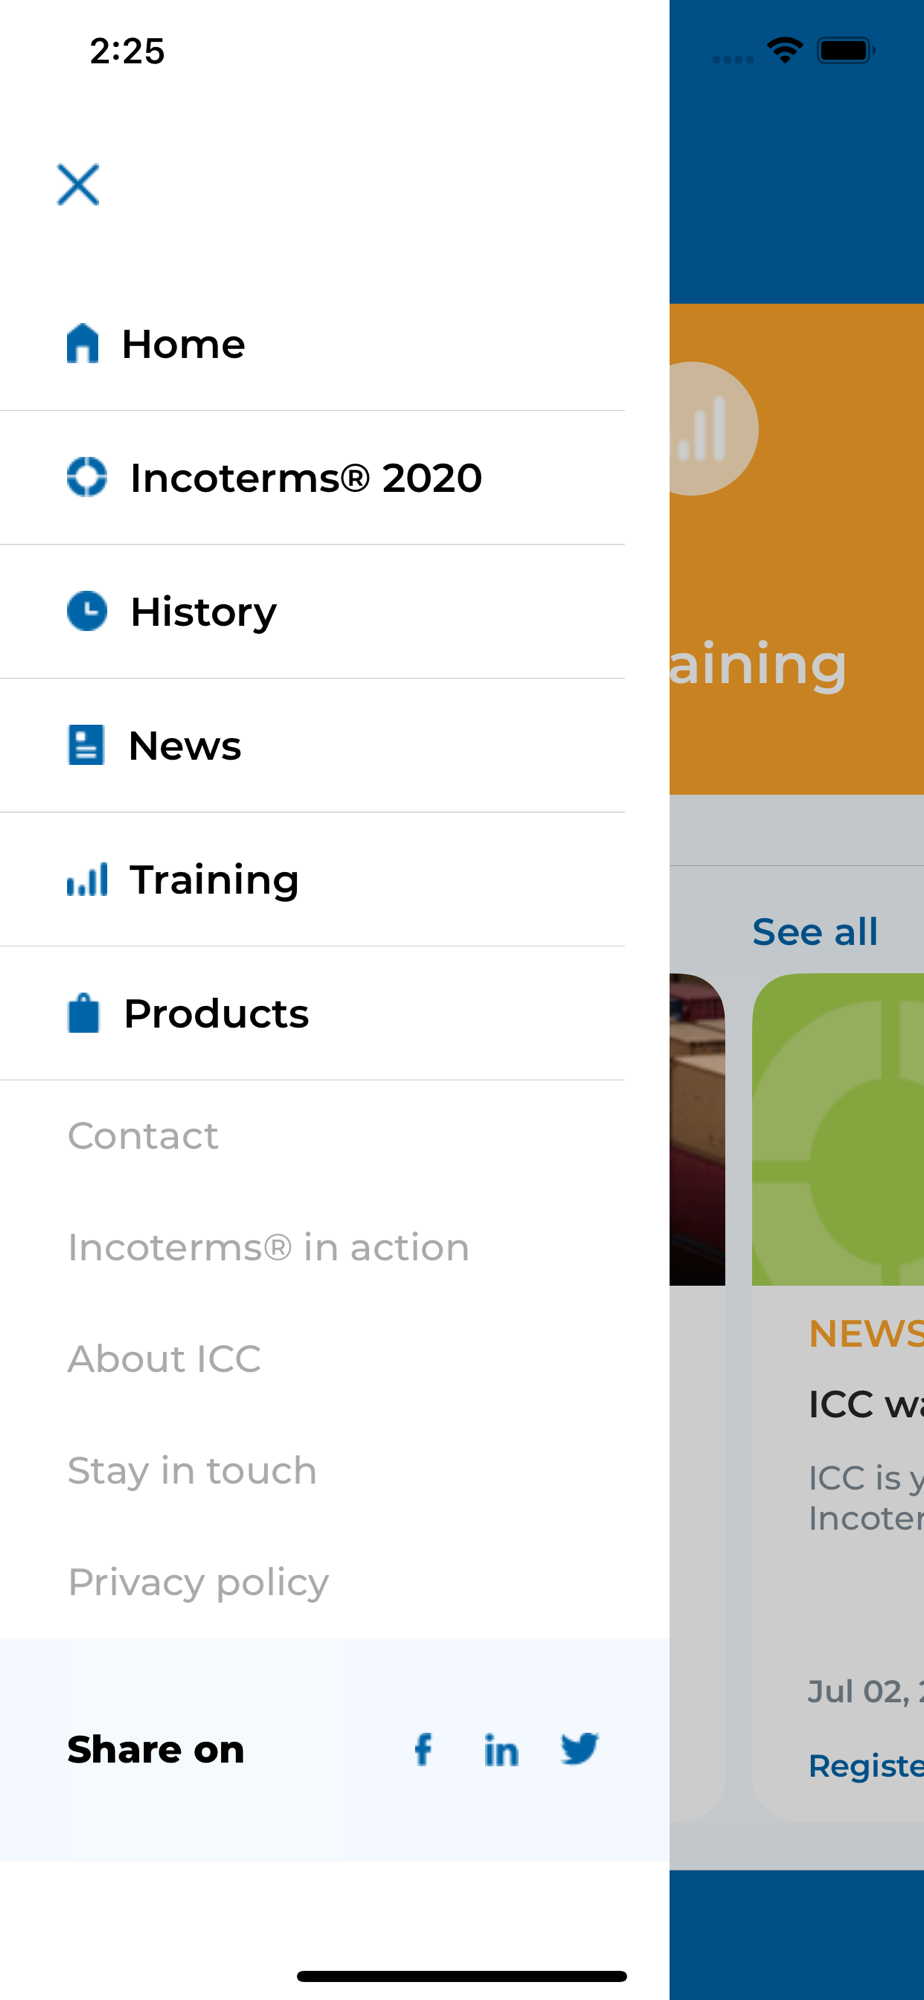Image resolution: width=924 pixels, height=2000 pixels.
Task: Tap the Home house icon
Action: click(x=83, y=344)
